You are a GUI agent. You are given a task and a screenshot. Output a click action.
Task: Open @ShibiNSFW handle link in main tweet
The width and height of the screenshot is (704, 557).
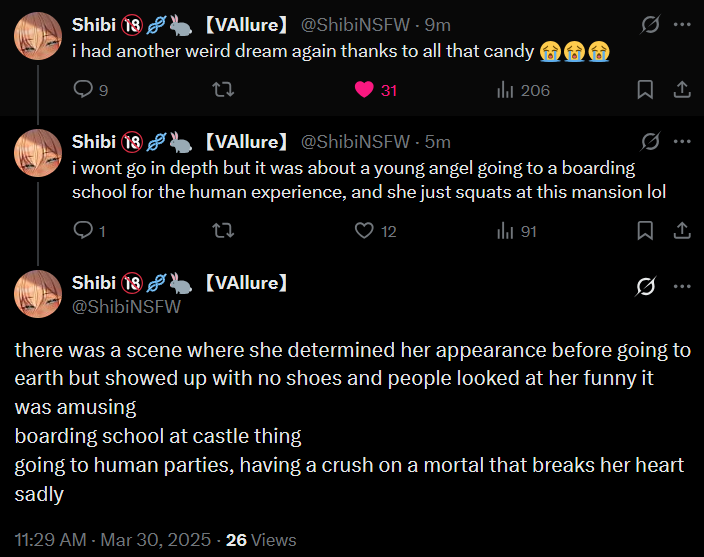click(126, 307)
